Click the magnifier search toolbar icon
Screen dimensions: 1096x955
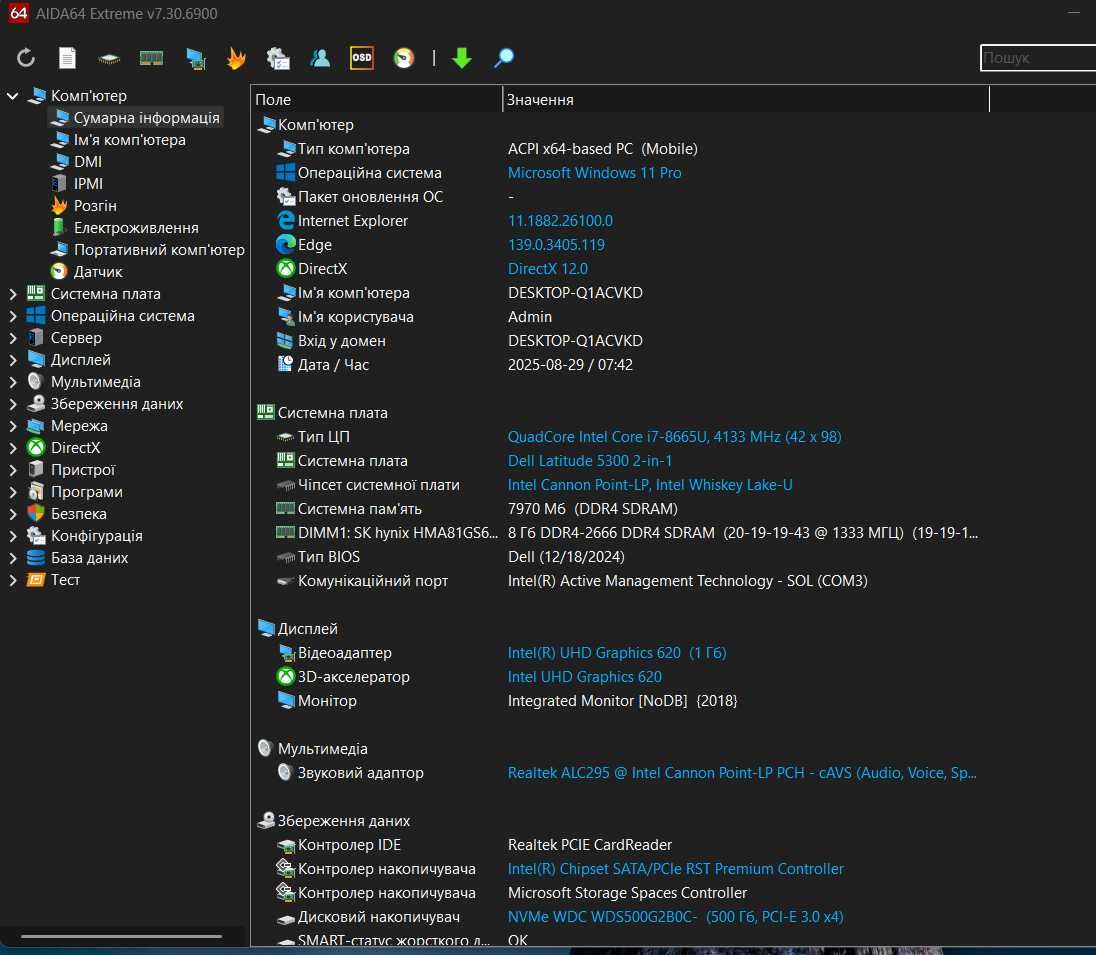point(504,58)
